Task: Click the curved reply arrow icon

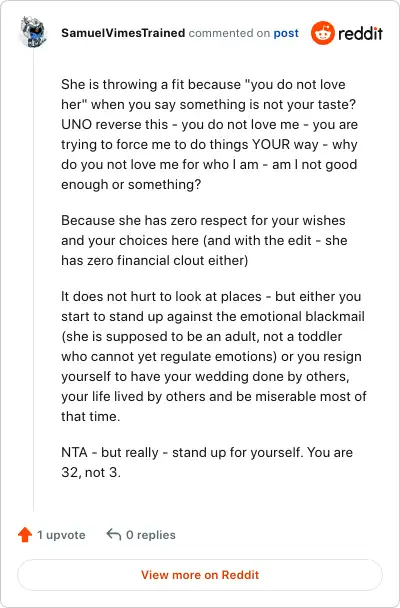Action: [114, 534]
